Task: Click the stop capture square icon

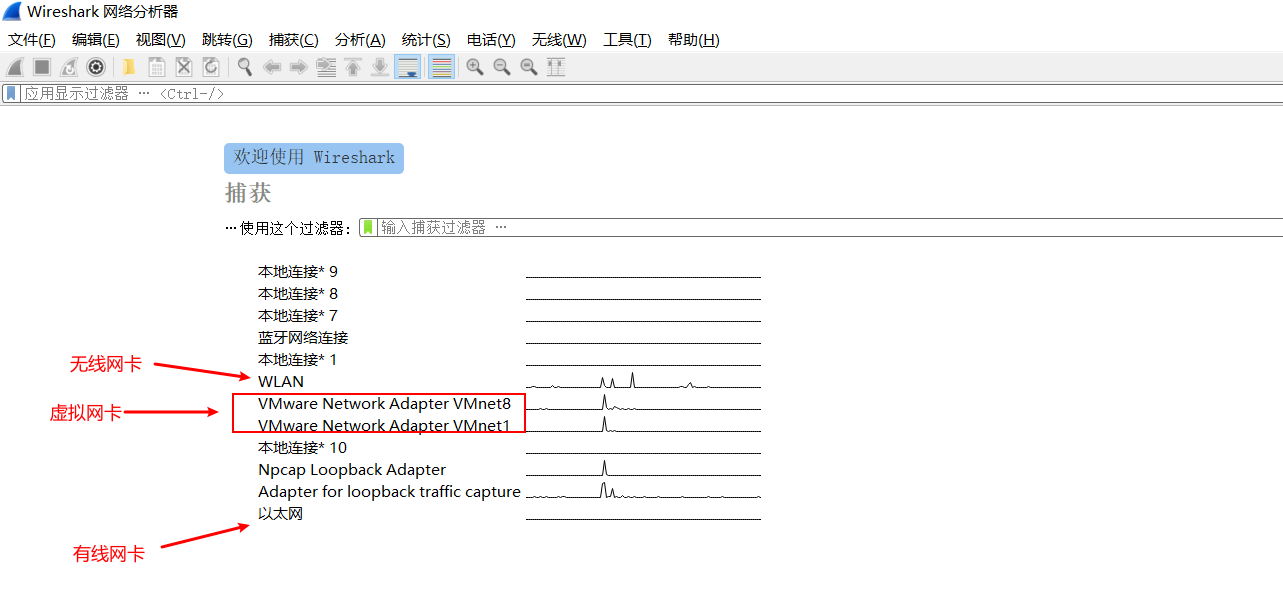Action: point(42,67)
